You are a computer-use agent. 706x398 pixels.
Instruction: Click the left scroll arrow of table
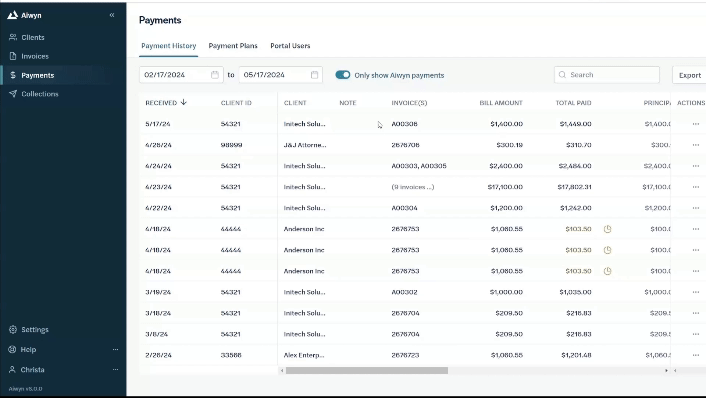pyautogui.click(x=282, y=371)
